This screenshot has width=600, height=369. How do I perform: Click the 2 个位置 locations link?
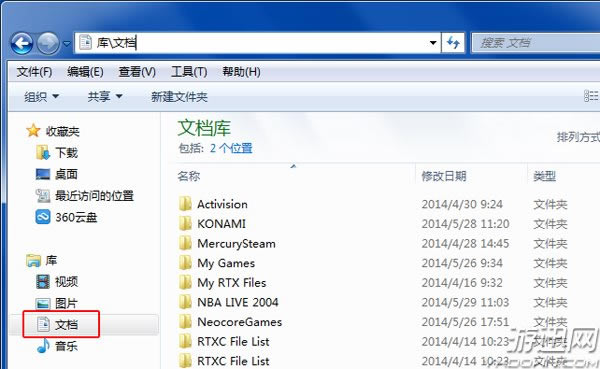(x=231, y=148)
